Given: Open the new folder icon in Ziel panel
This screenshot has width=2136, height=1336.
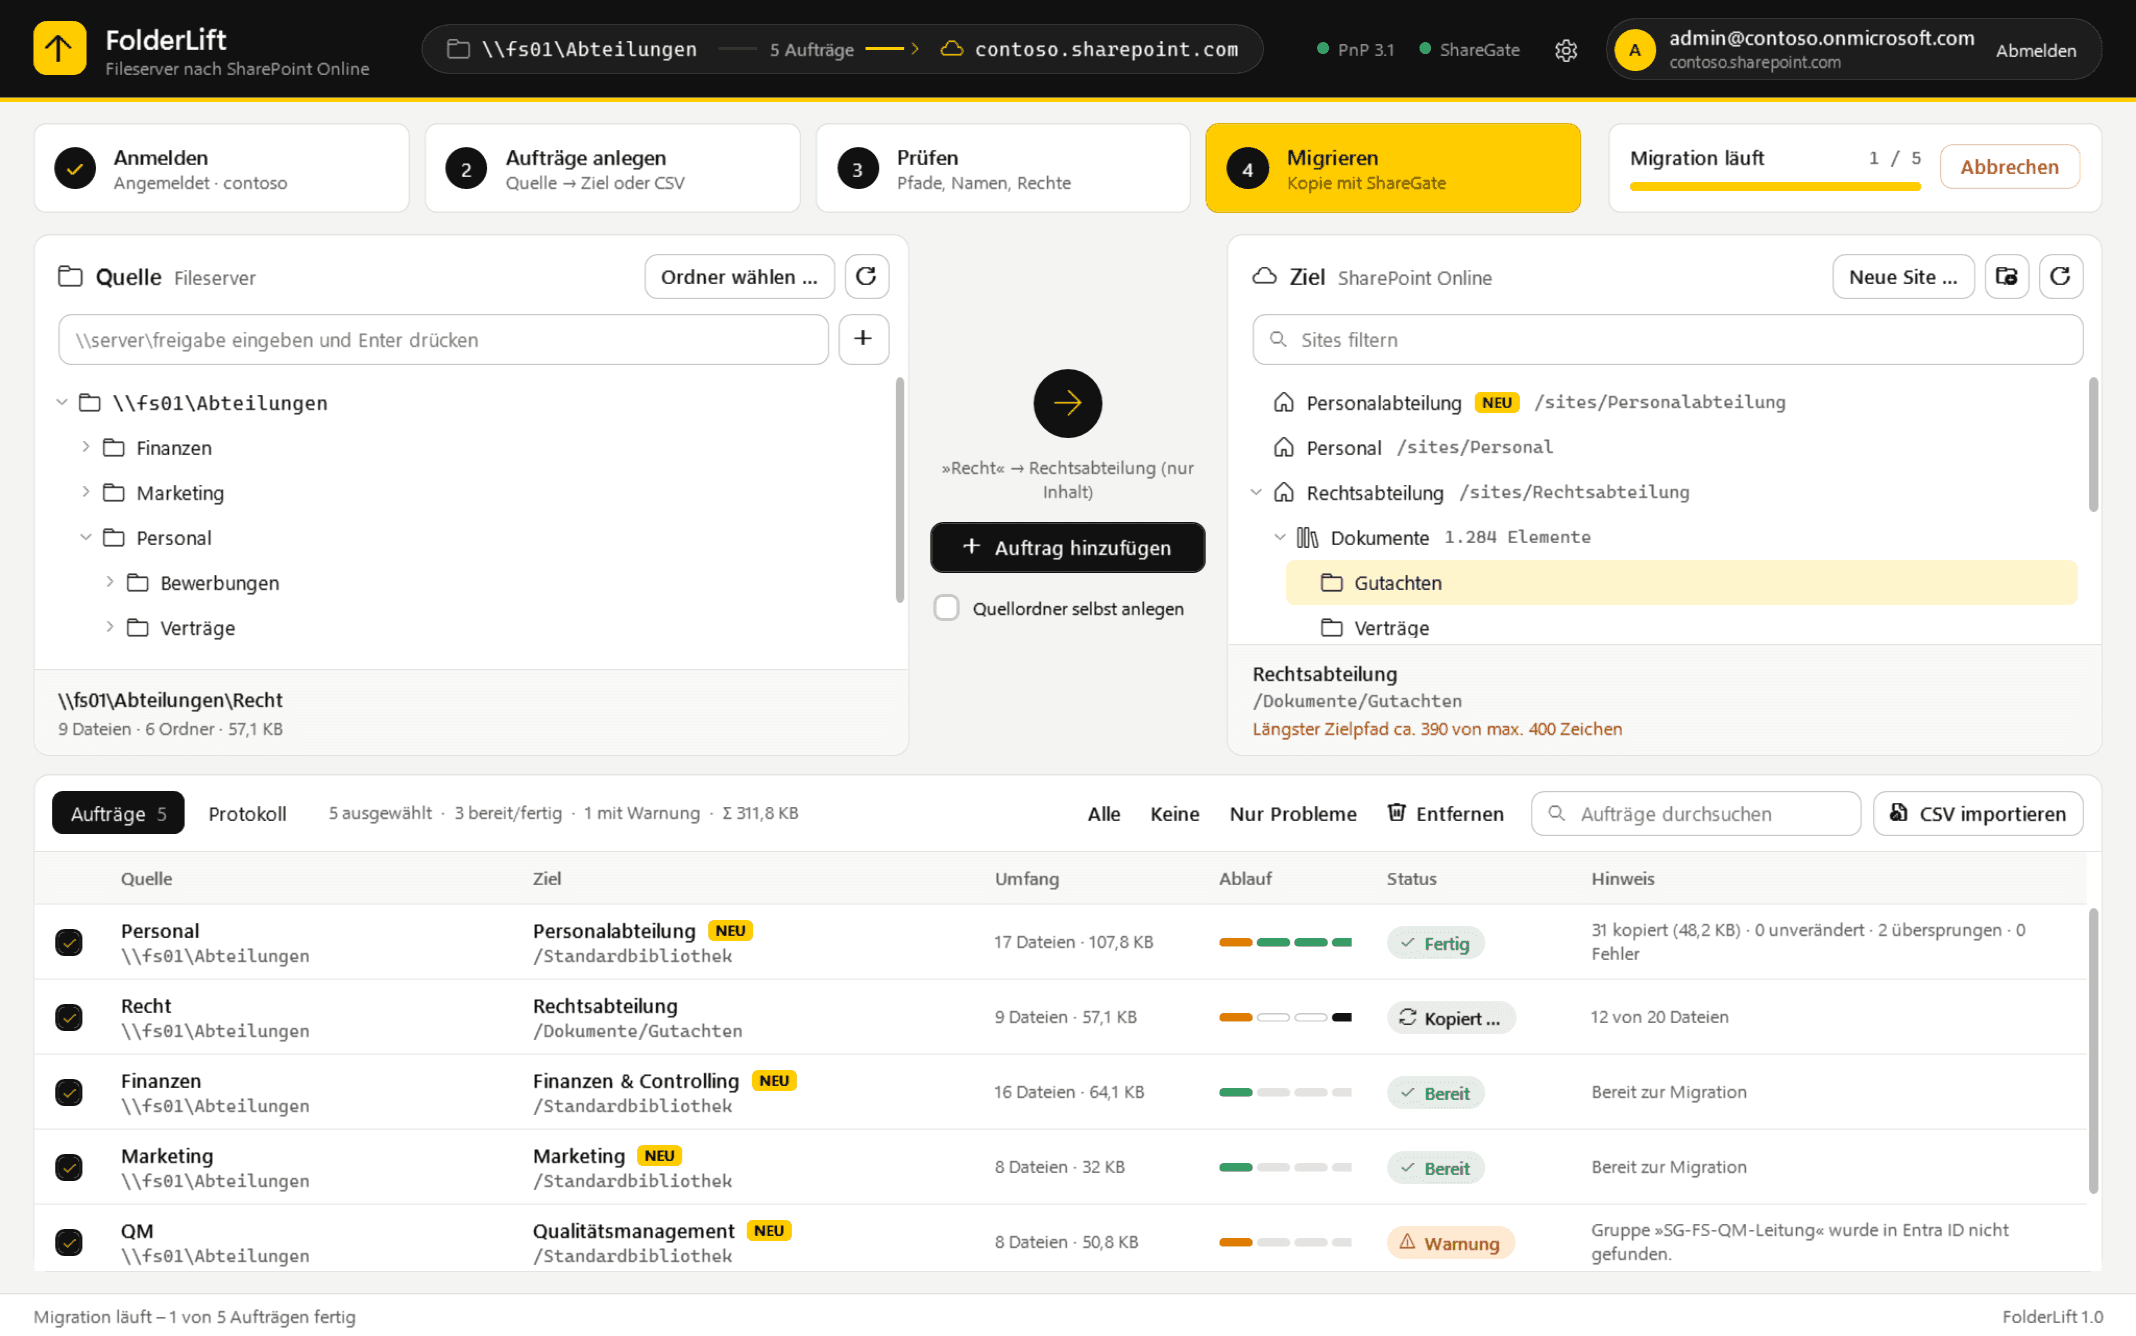Looking at the screenshot, I should coord(2006,277).
